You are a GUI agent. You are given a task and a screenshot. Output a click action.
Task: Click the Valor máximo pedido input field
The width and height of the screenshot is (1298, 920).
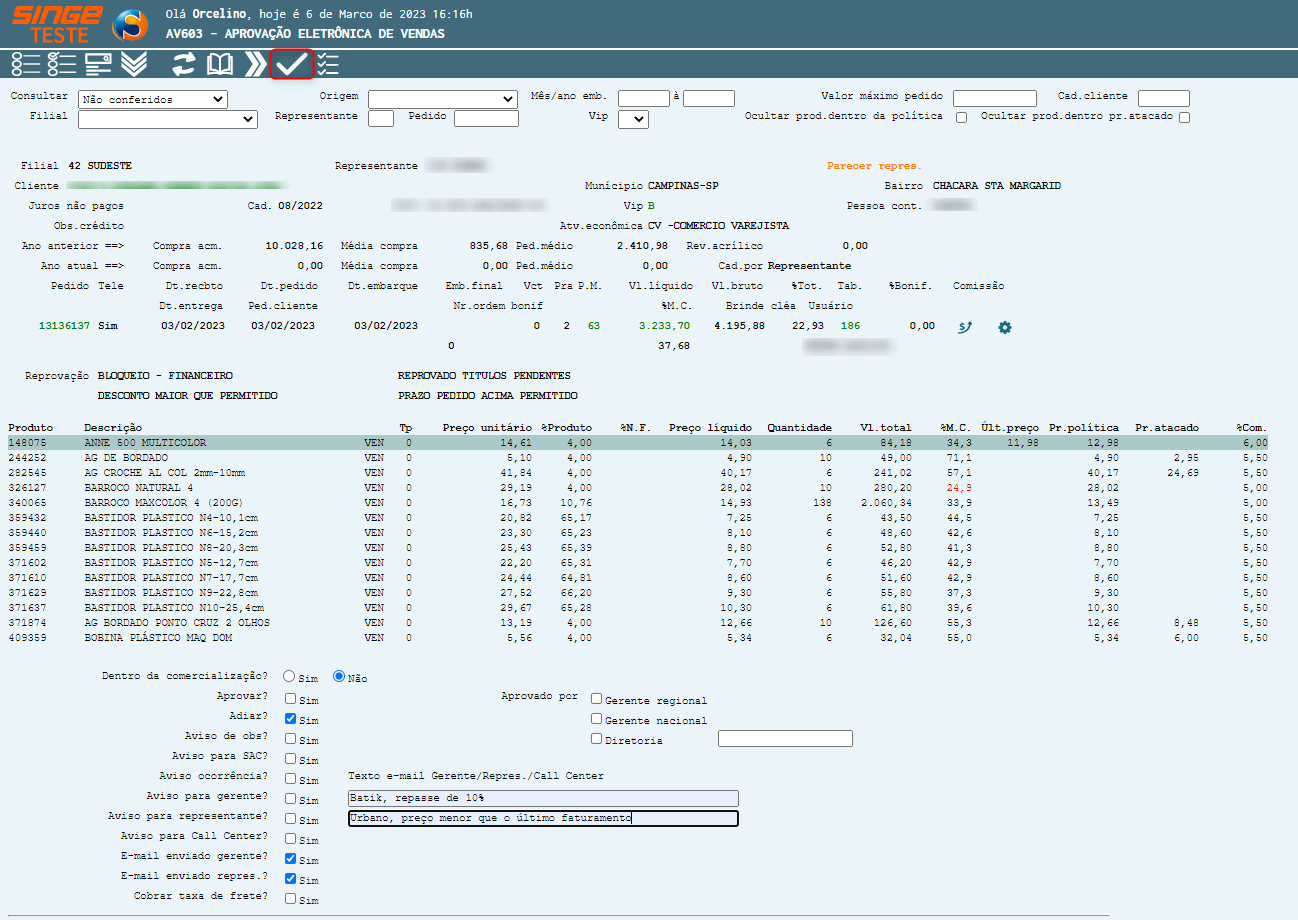(x=994, y=98)
